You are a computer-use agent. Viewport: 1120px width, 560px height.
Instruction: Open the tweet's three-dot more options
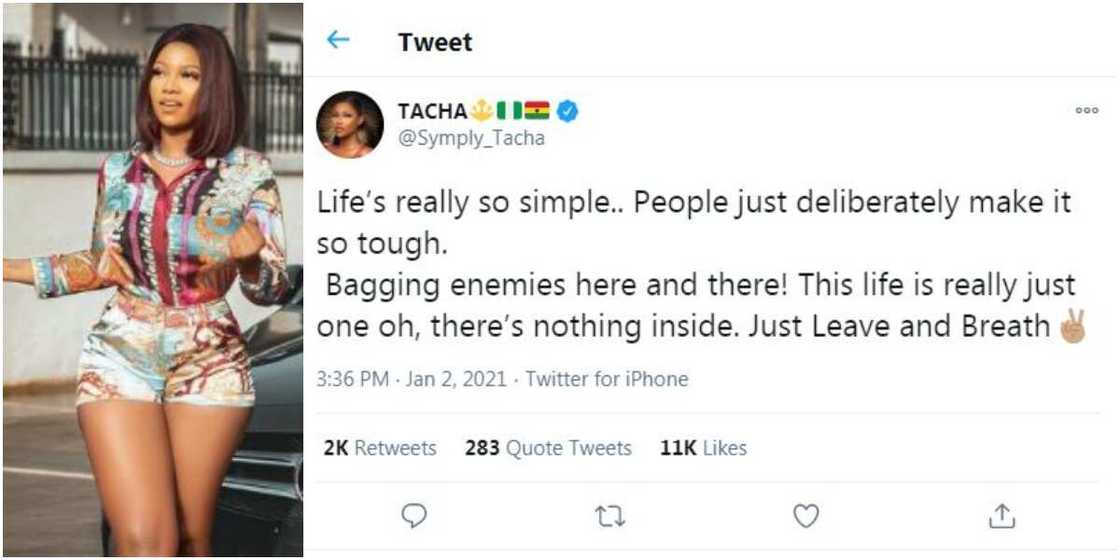click(1086, 111)
